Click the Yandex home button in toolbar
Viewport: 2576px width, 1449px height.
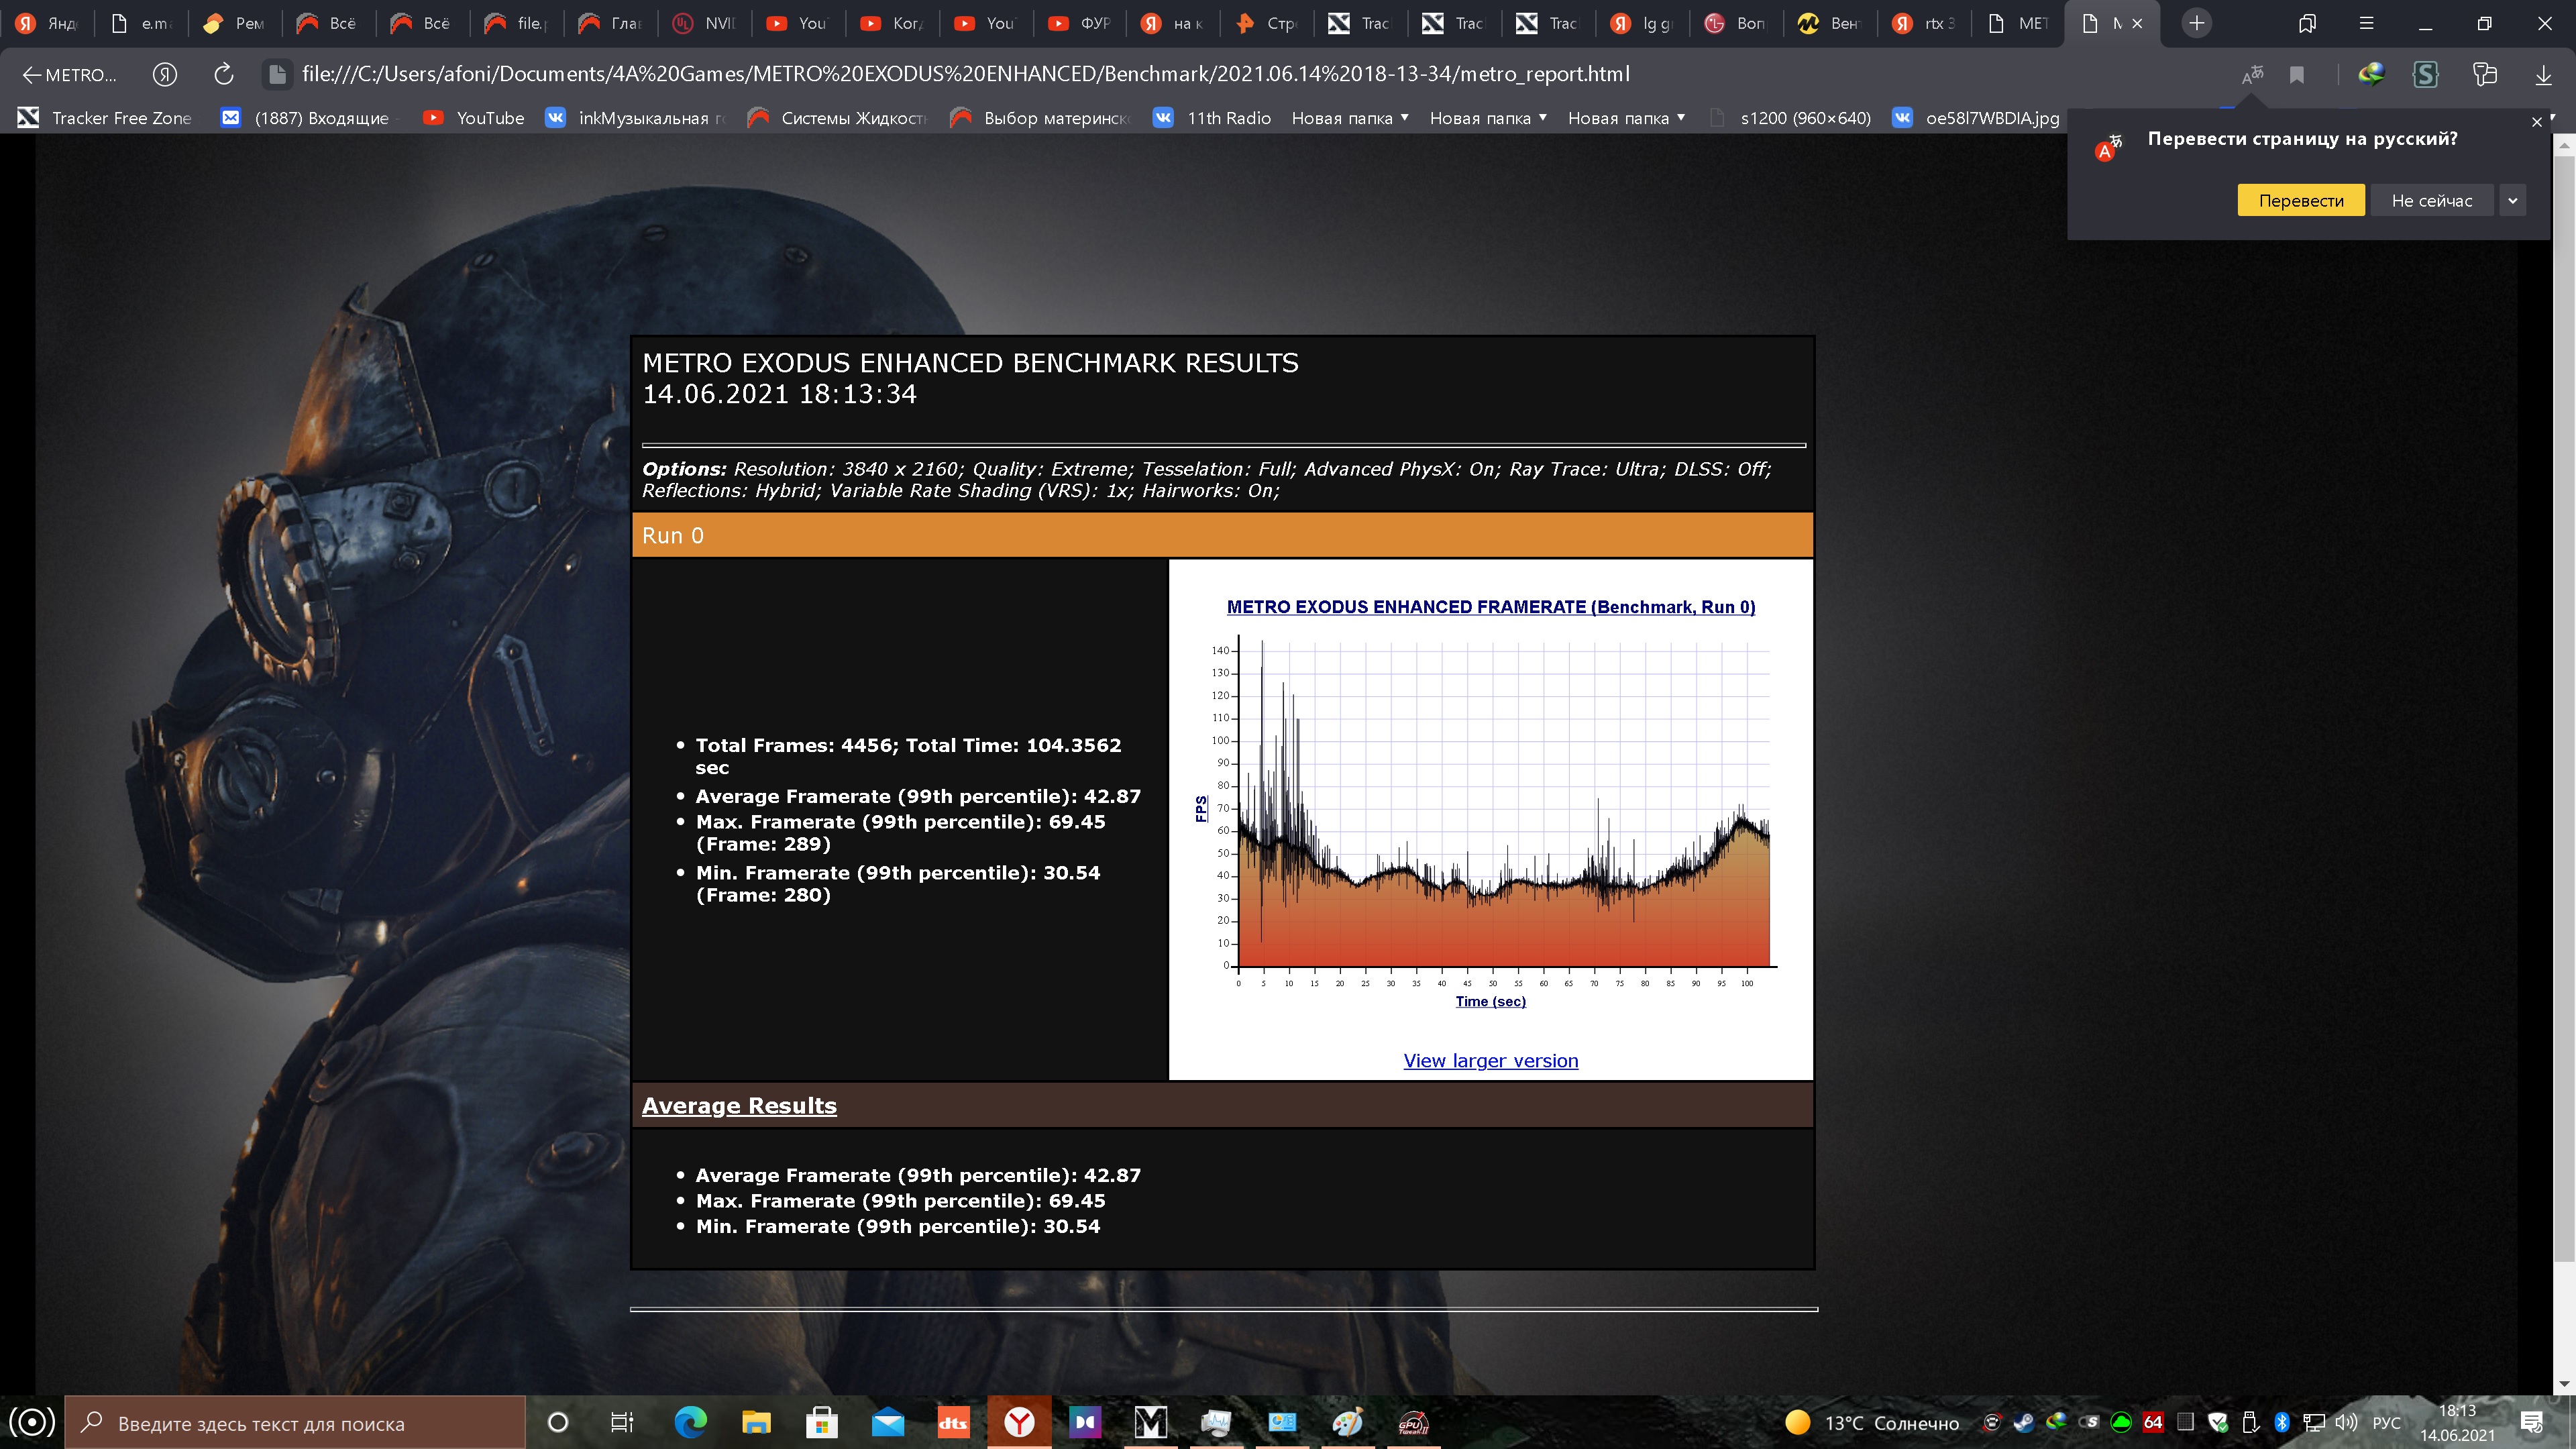(165, 74)
